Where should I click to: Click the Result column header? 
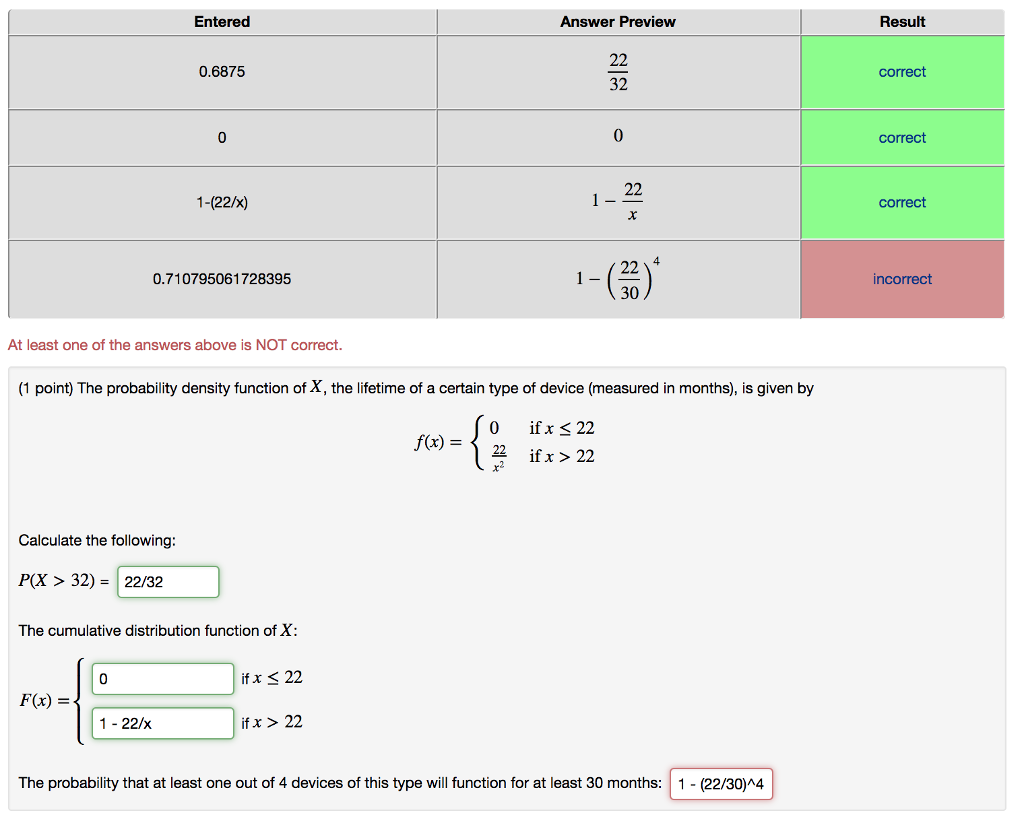click(901, 21)
